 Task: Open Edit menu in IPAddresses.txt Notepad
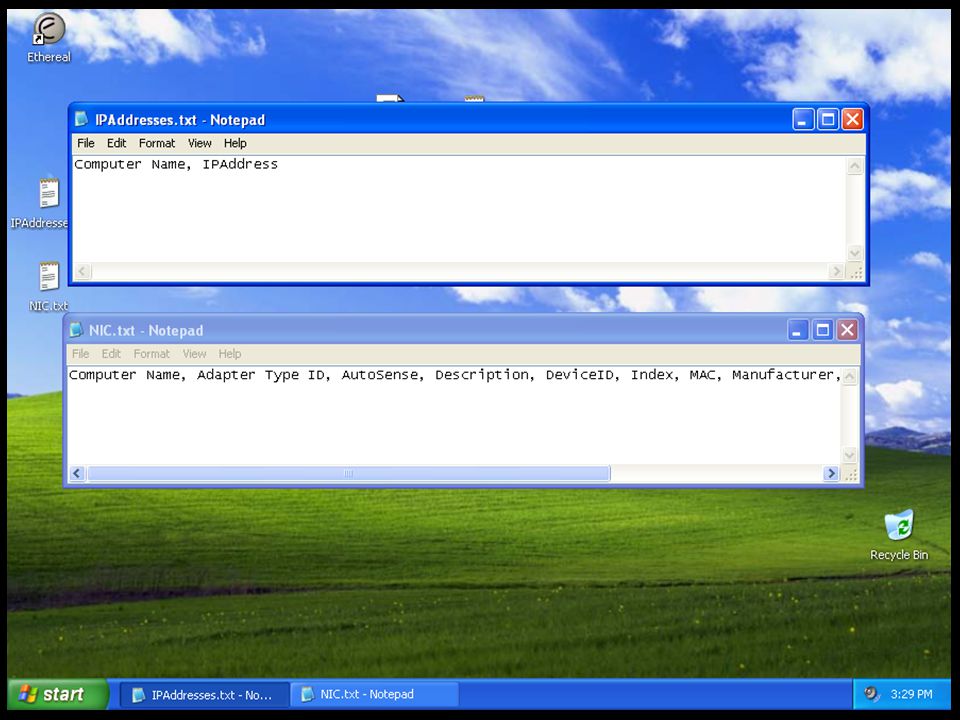coord(116,143)
